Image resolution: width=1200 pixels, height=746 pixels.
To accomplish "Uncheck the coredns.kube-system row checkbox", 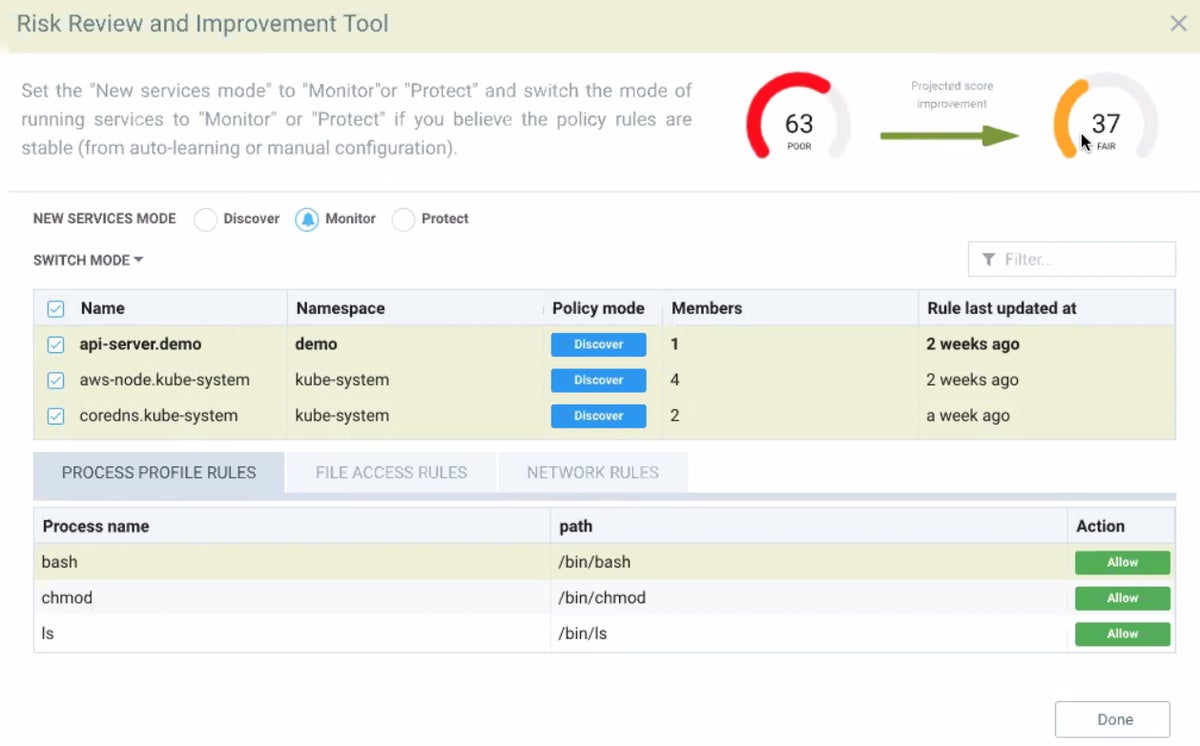I will tap(56, 416).
